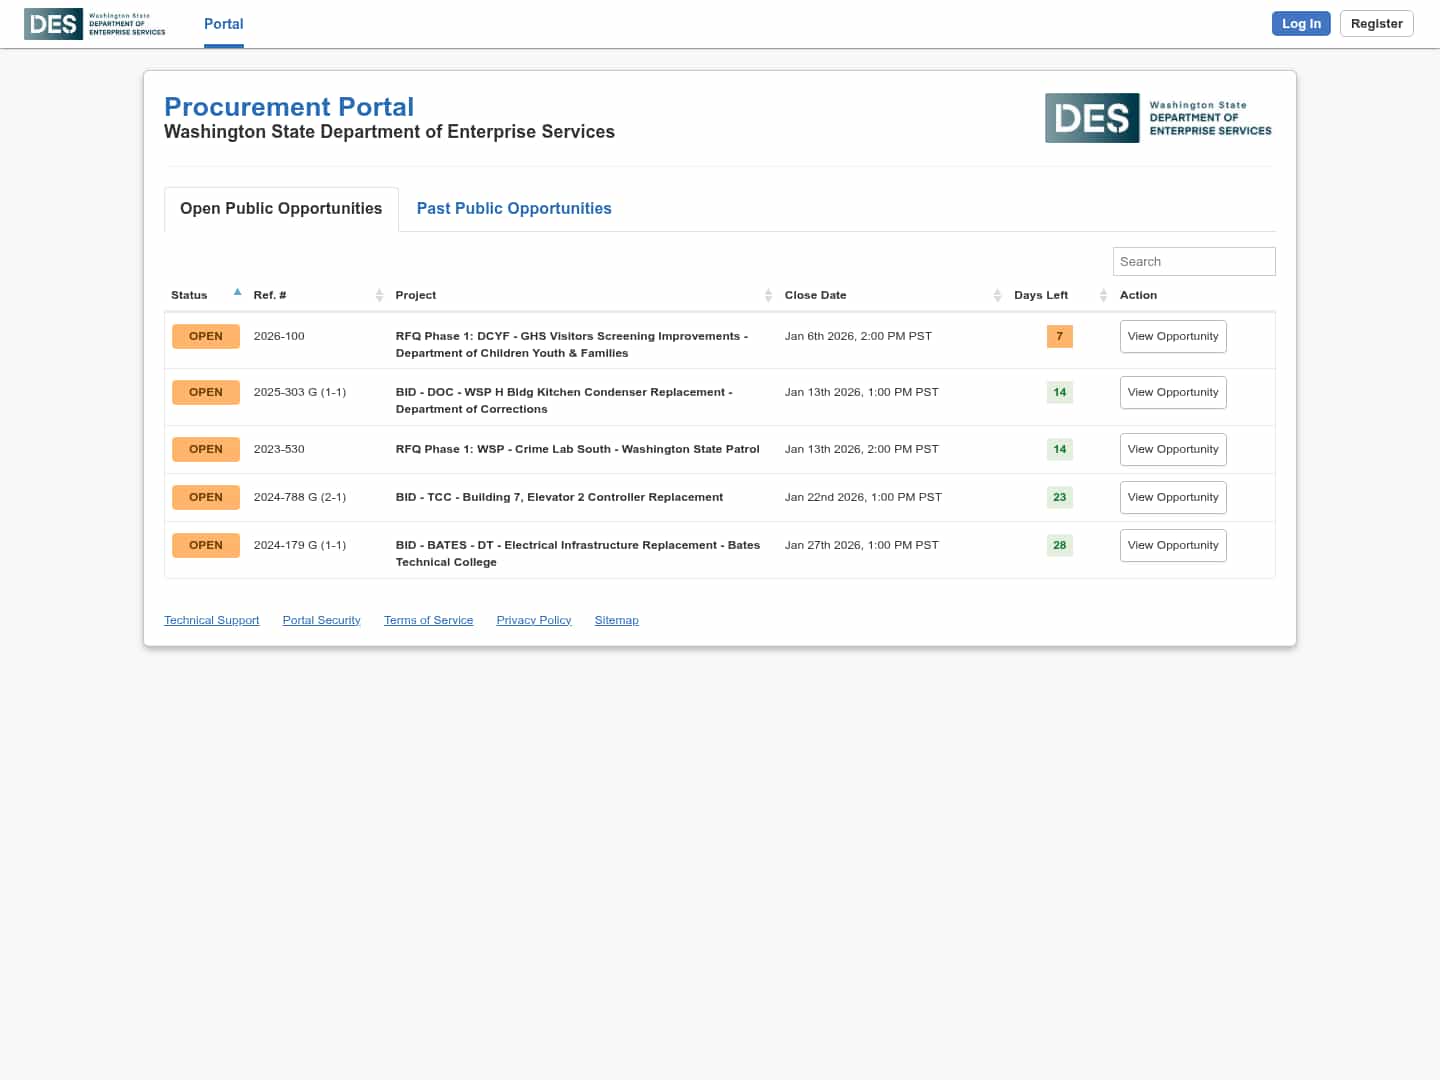This screenshot has height=1080, width=1440.
Task: Sort table by Days Left column arrows
Action: click(1103, 295)
